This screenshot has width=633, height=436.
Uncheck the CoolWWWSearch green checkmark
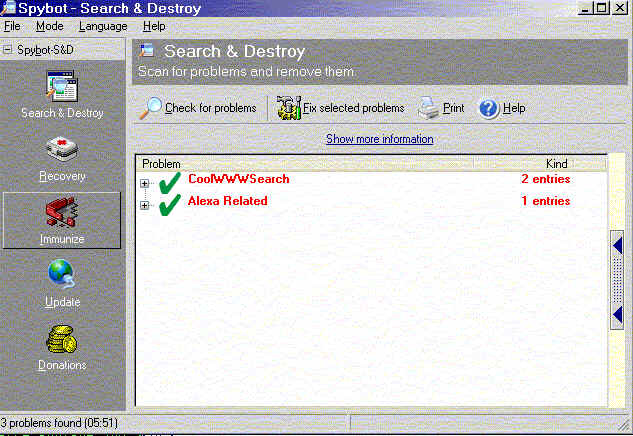tap(170, 182)
